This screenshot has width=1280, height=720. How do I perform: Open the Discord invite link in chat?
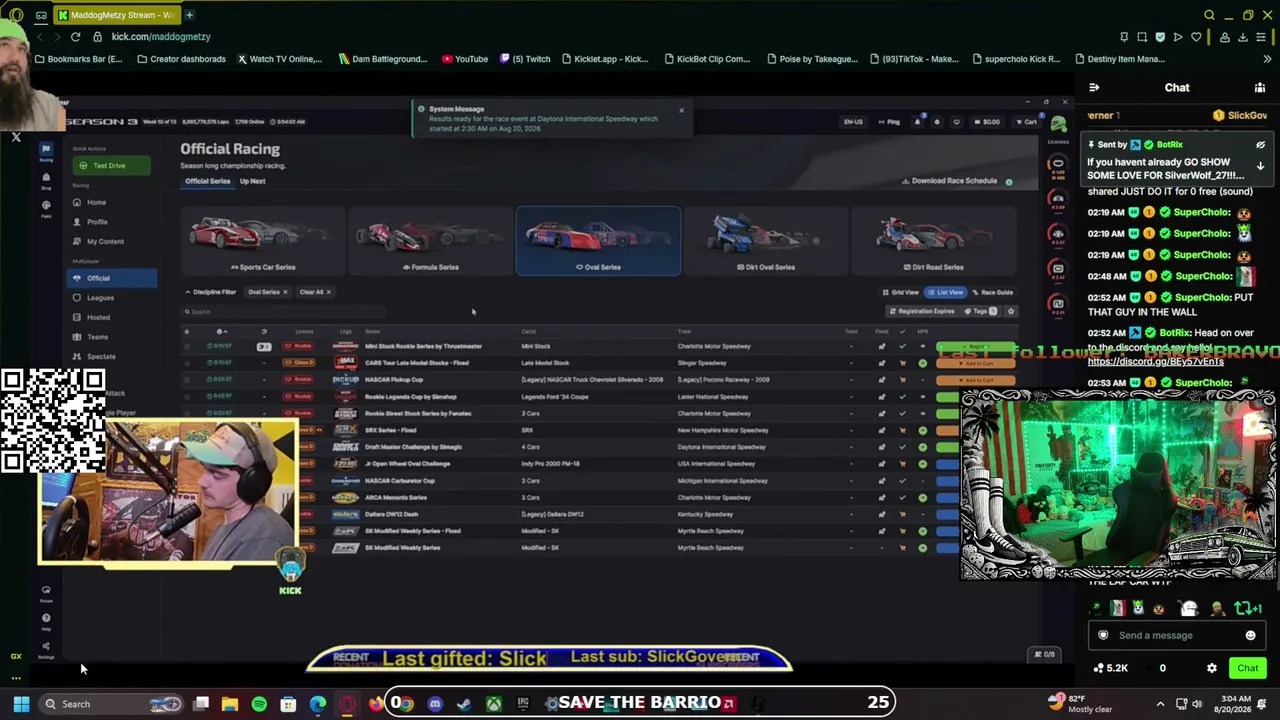(1155, 361)
